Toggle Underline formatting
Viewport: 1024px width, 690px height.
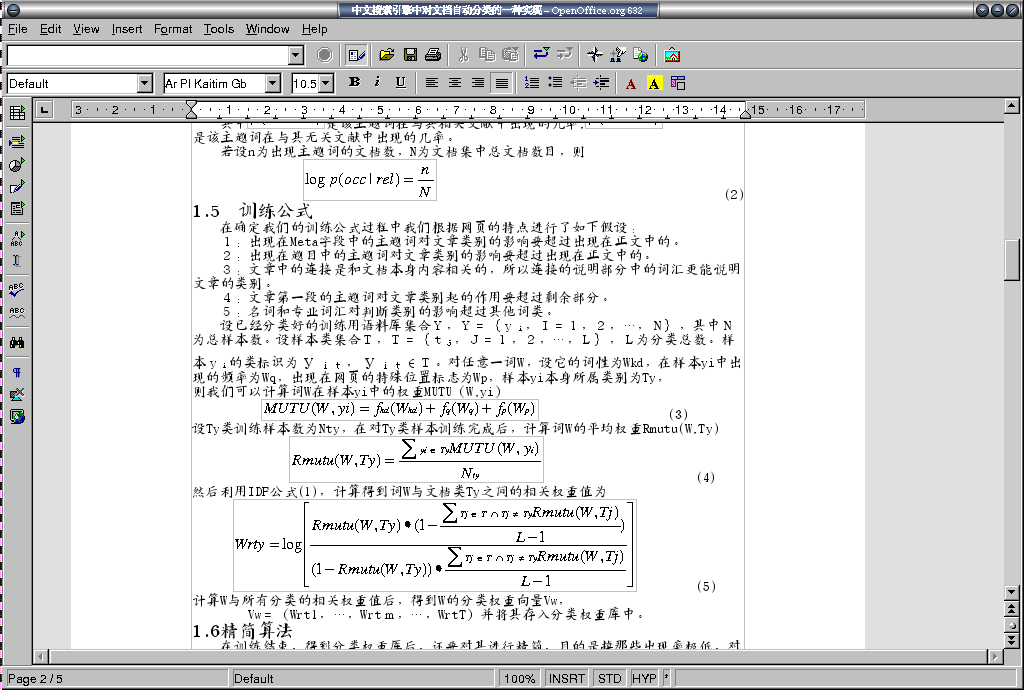[400, 83]
